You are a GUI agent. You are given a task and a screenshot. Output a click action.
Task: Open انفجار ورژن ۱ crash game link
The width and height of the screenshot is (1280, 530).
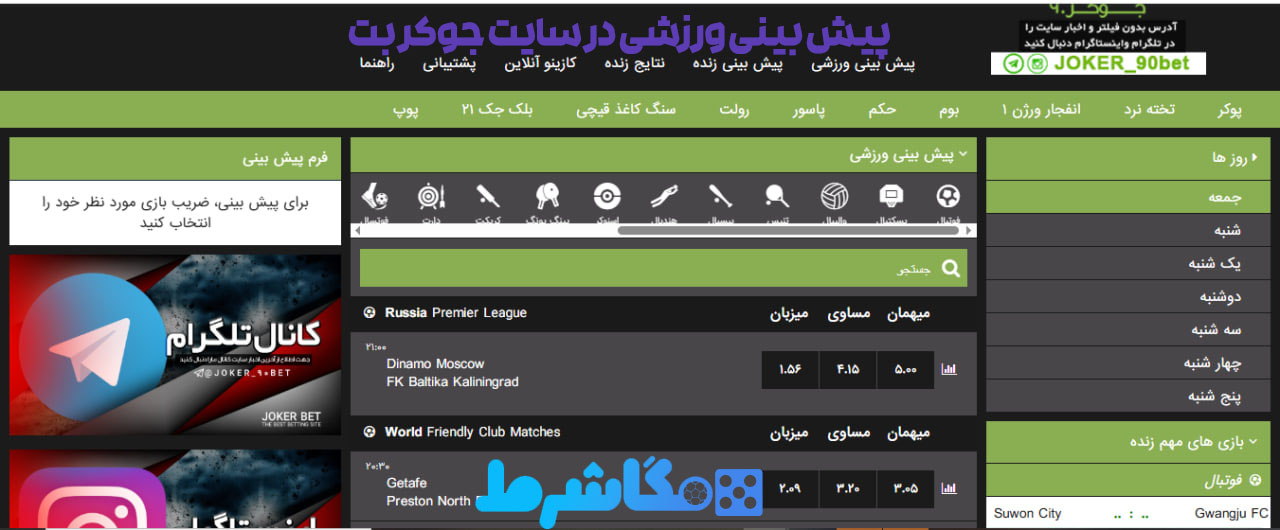pos(1041,110)
